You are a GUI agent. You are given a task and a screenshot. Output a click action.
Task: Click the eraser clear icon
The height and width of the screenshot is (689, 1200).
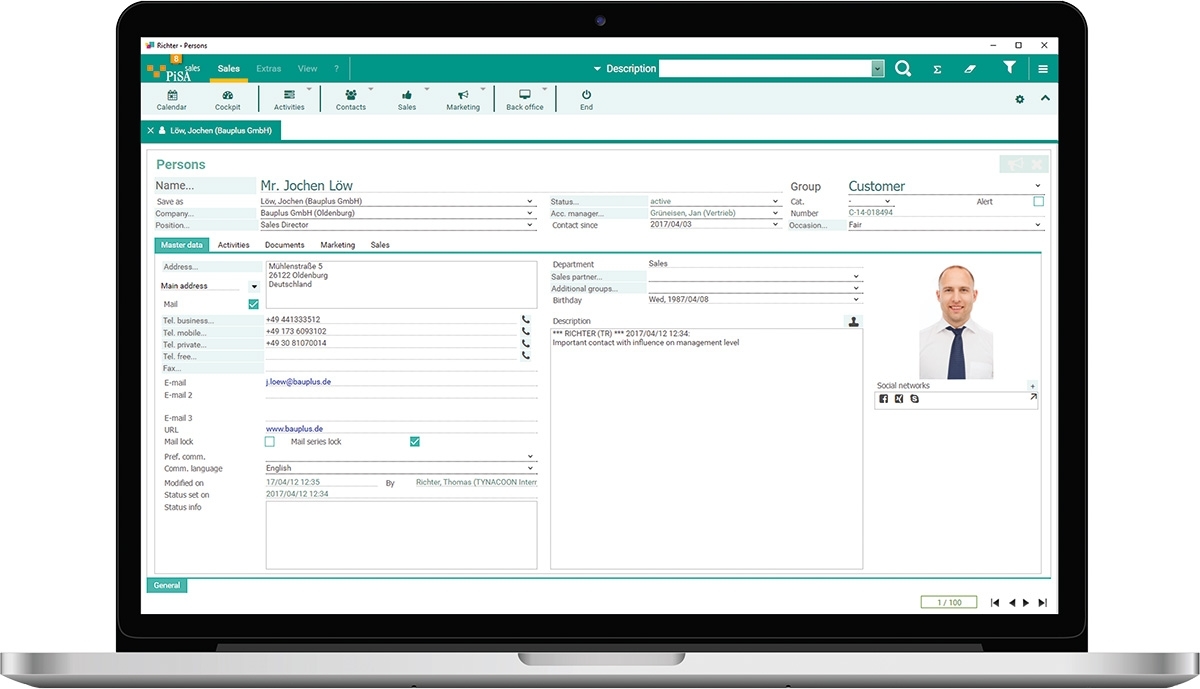[x=969, y=69]
